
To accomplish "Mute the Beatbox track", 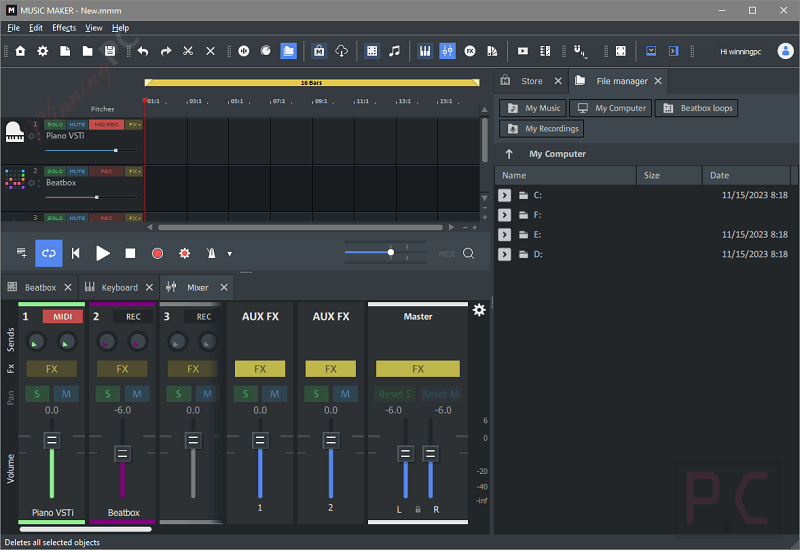I will point(77,171).
